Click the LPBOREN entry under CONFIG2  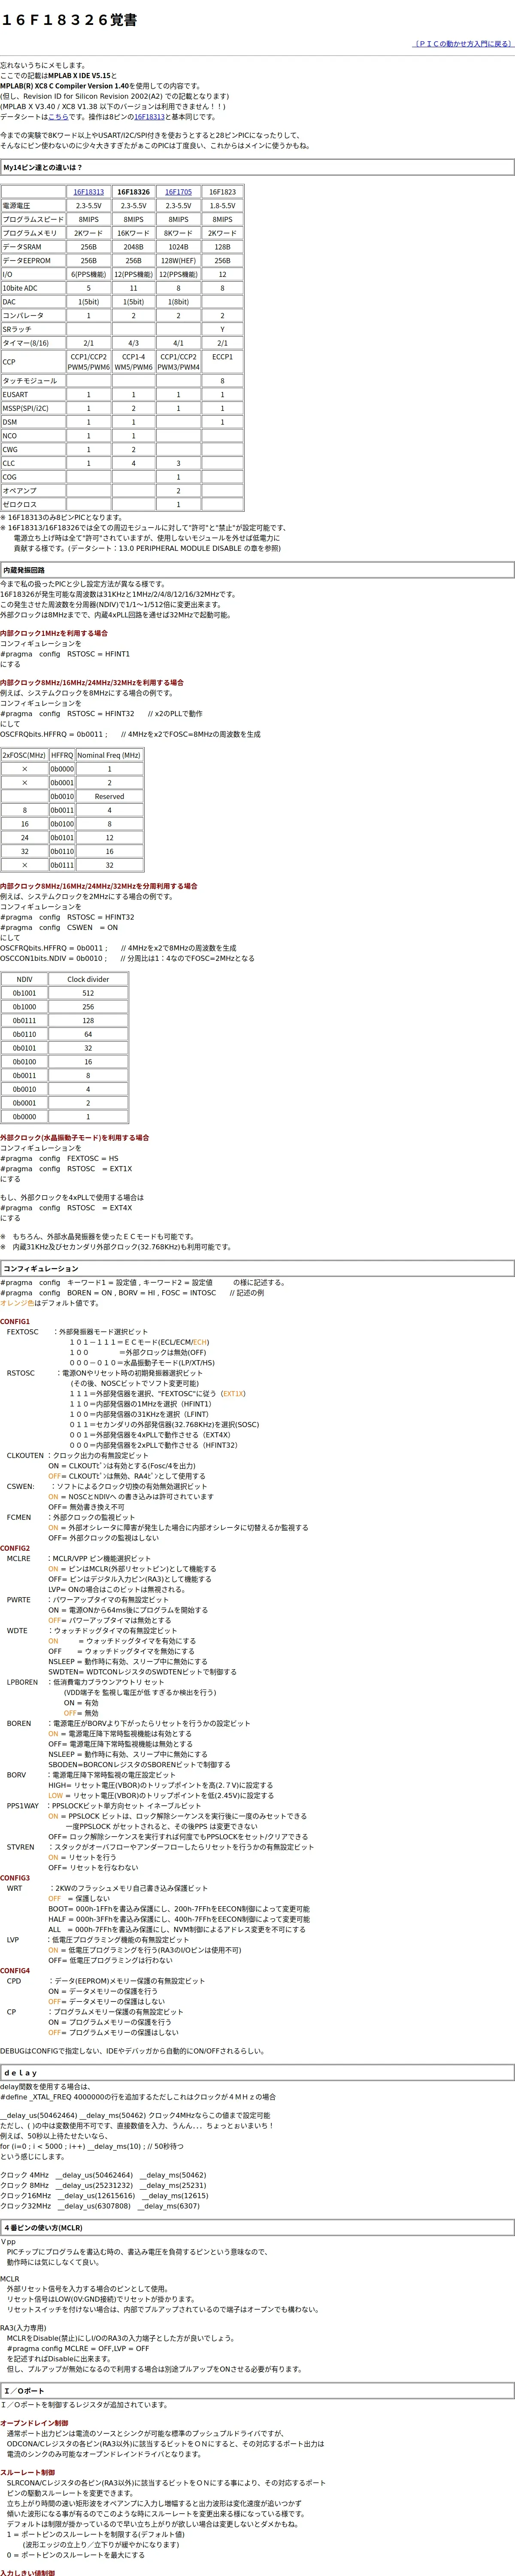[22, 1682]
